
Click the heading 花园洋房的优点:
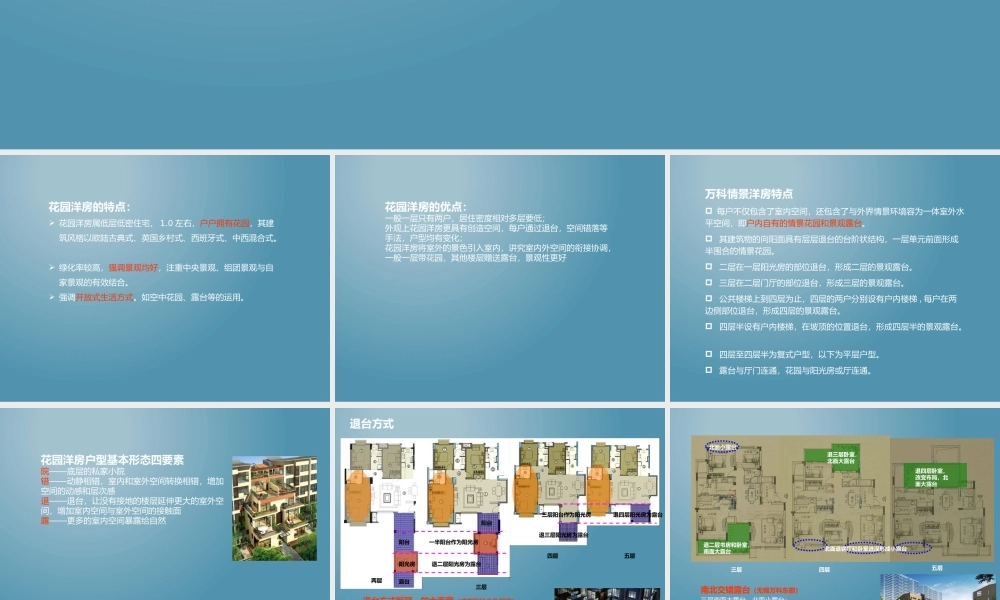425,207
